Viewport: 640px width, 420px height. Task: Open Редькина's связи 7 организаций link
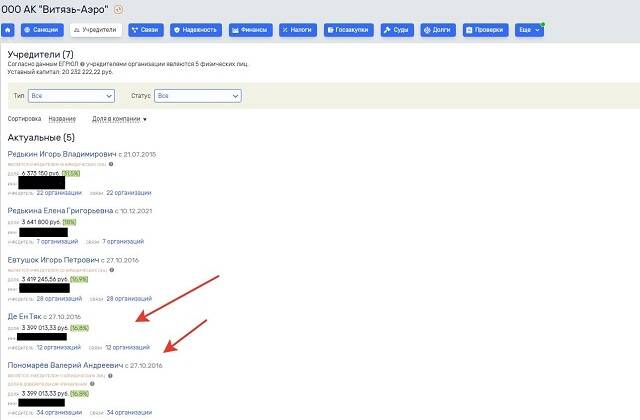click(x=123, y=242)
